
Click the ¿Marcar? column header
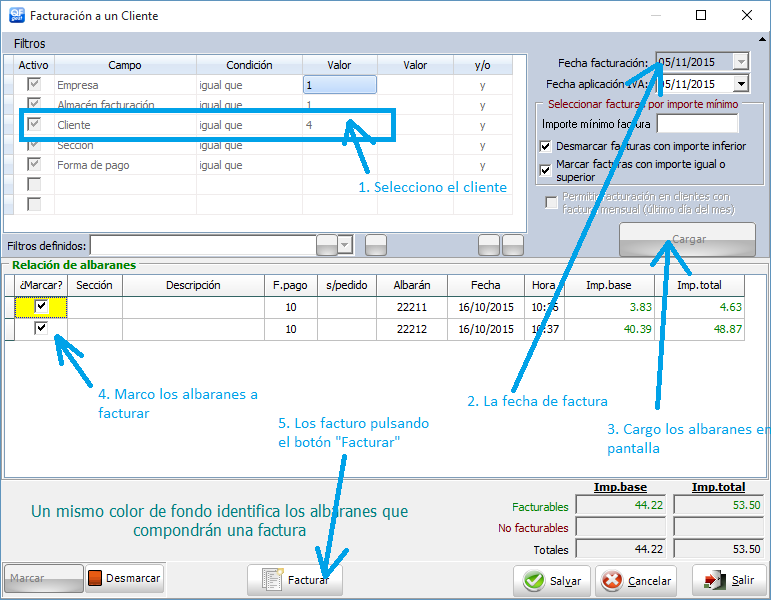[41, 285]
